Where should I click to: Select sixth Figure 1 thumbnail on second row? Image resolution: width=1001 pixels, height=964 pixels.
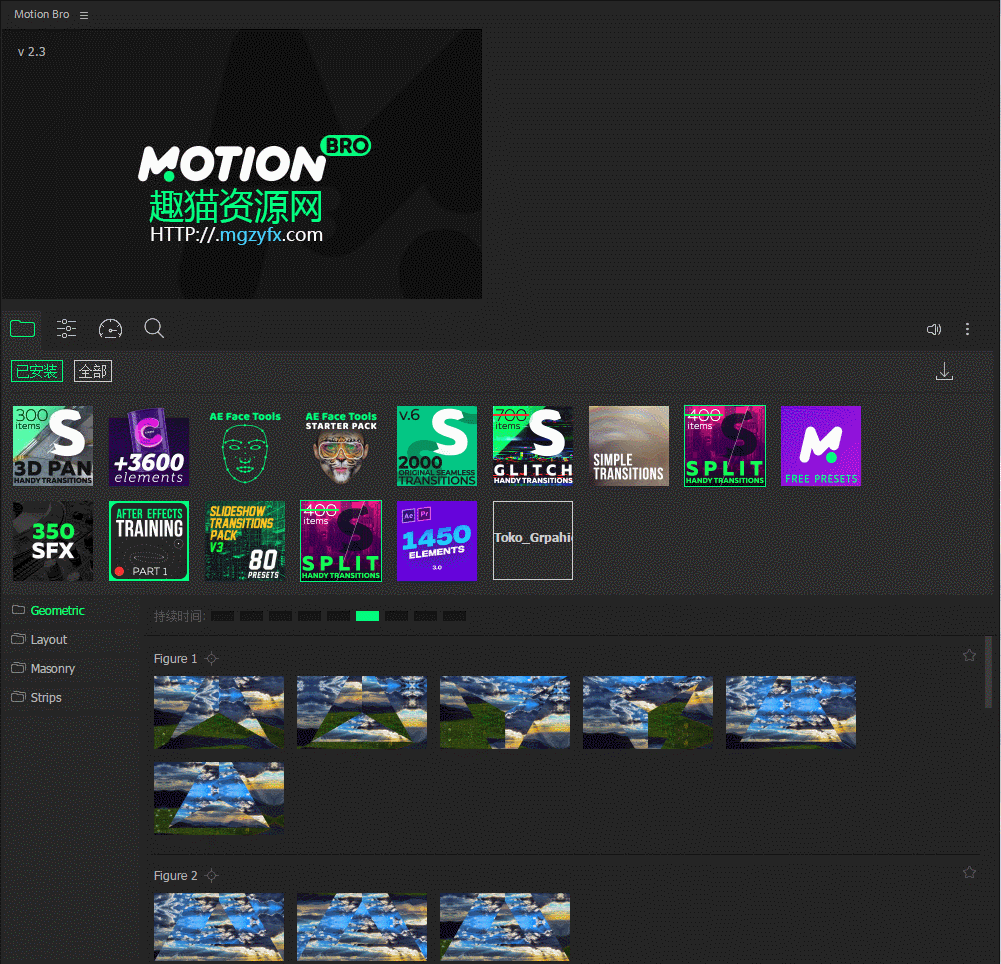click(x=219, y=797)
